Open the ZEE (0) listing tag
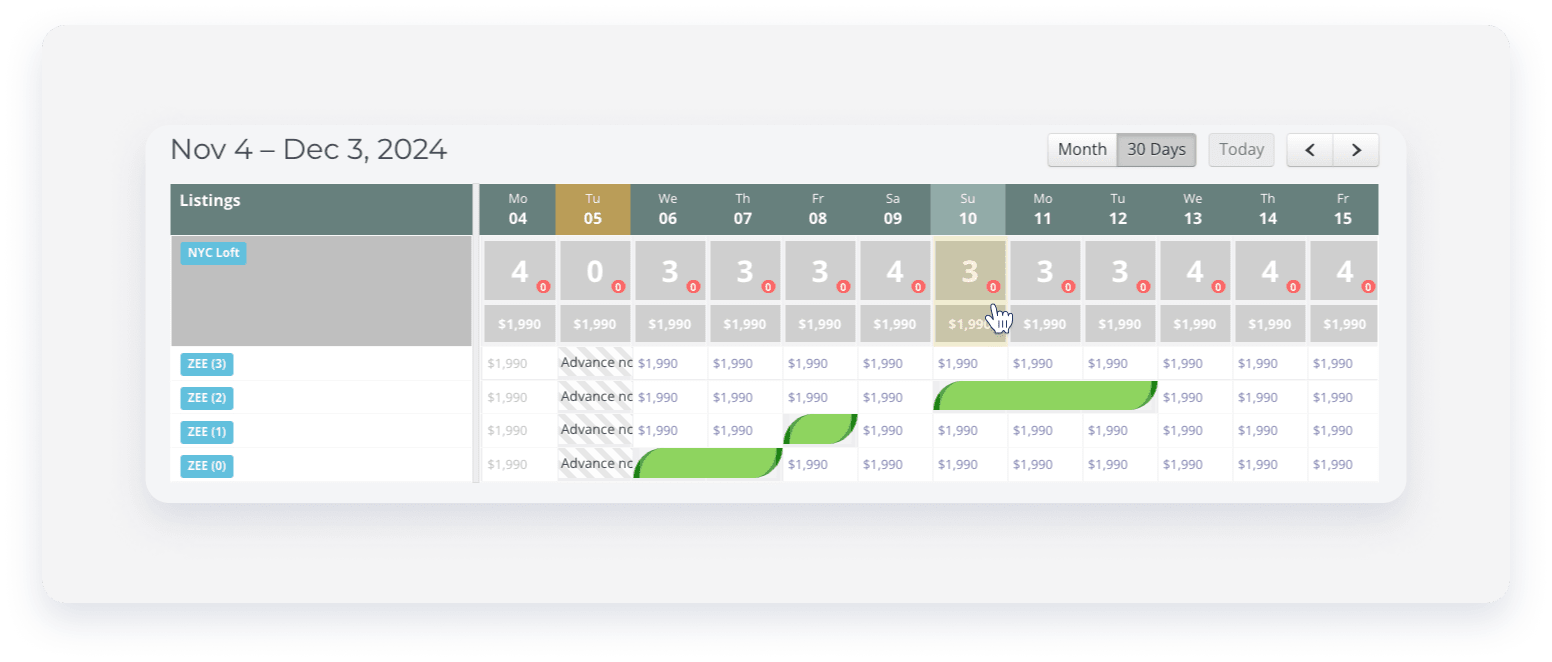The width and height of the screenshot is (1552, 662). [207, 466]
